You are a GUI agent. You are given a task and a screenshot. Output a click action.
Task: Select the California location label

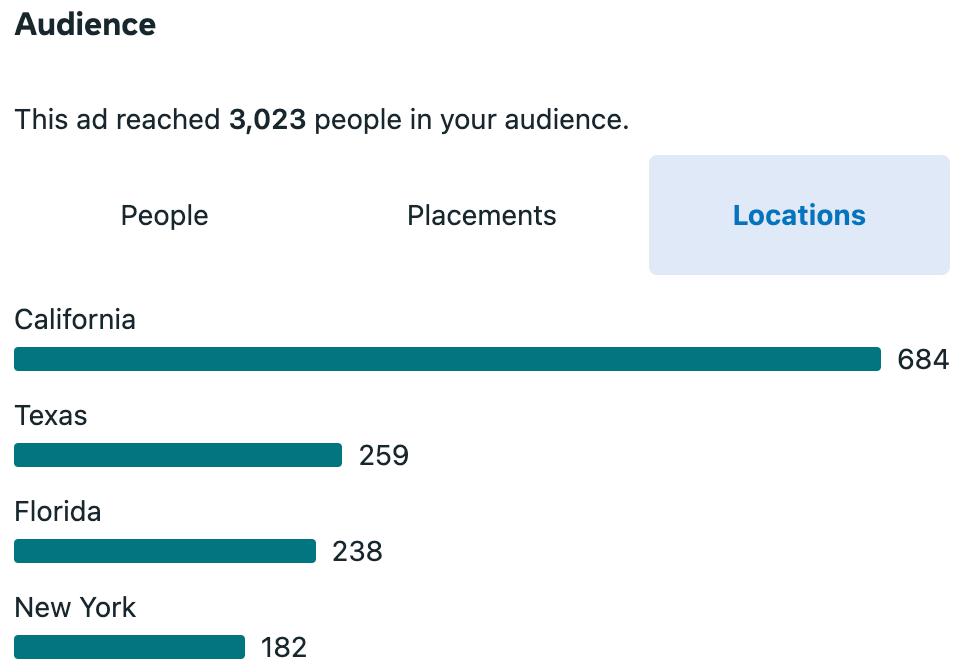coord(75,320)
